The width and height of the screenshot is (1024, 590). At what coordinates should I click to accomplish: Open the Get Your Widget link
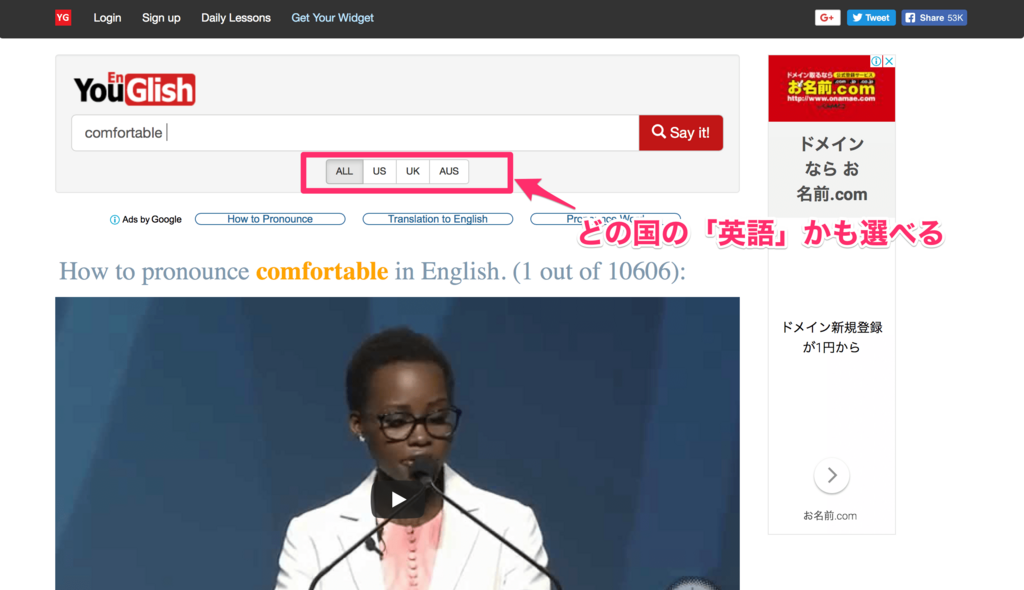[x=332, y=18]
